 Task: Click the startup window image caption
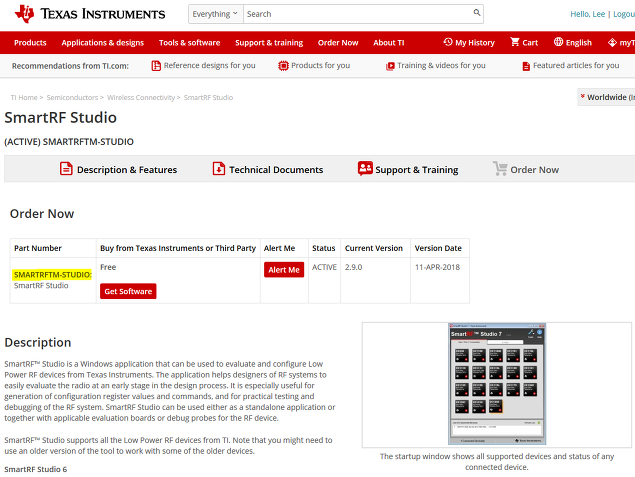point(497,462)
